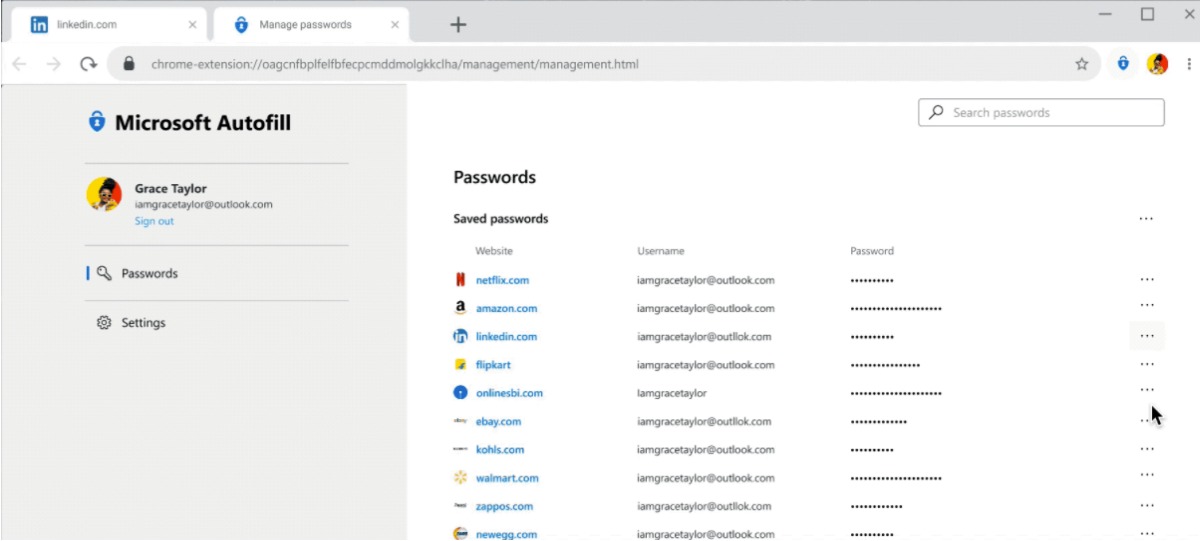Click the Search passwords field
The image size is (1200, 541).
pos(1041,113)
